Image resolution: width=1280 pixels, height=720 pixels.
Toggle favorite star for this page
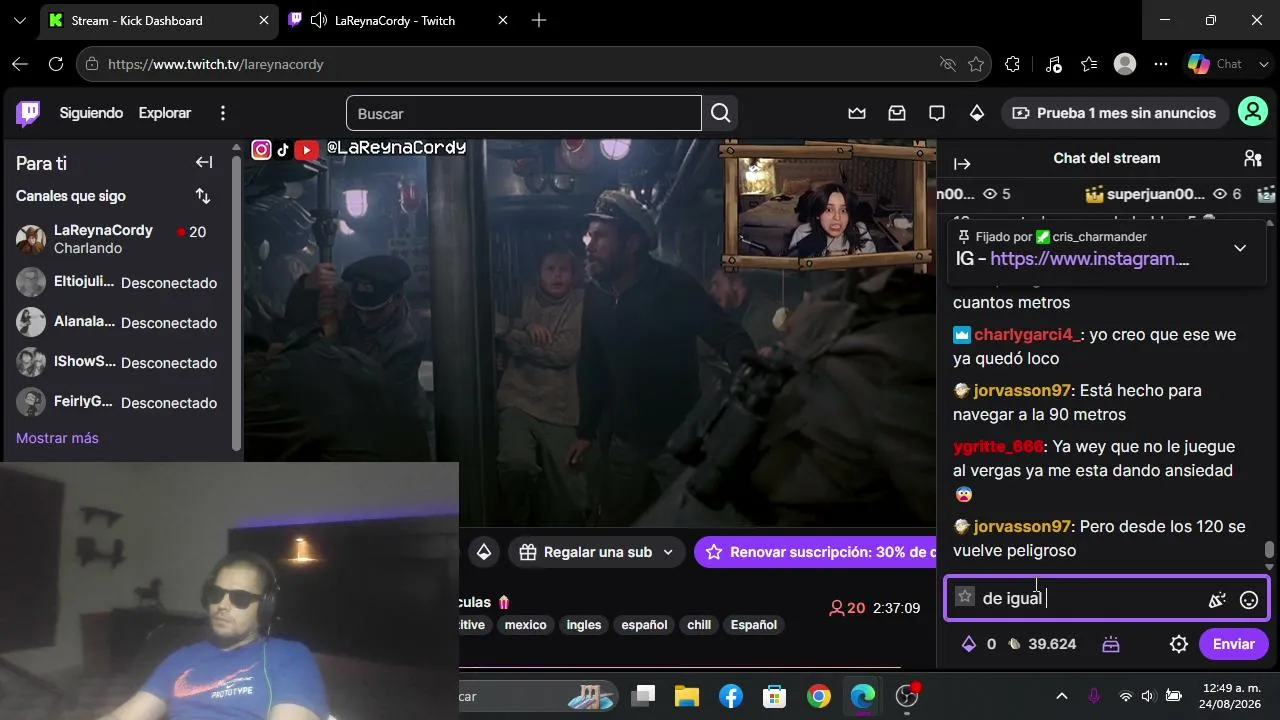pos(976,64)
